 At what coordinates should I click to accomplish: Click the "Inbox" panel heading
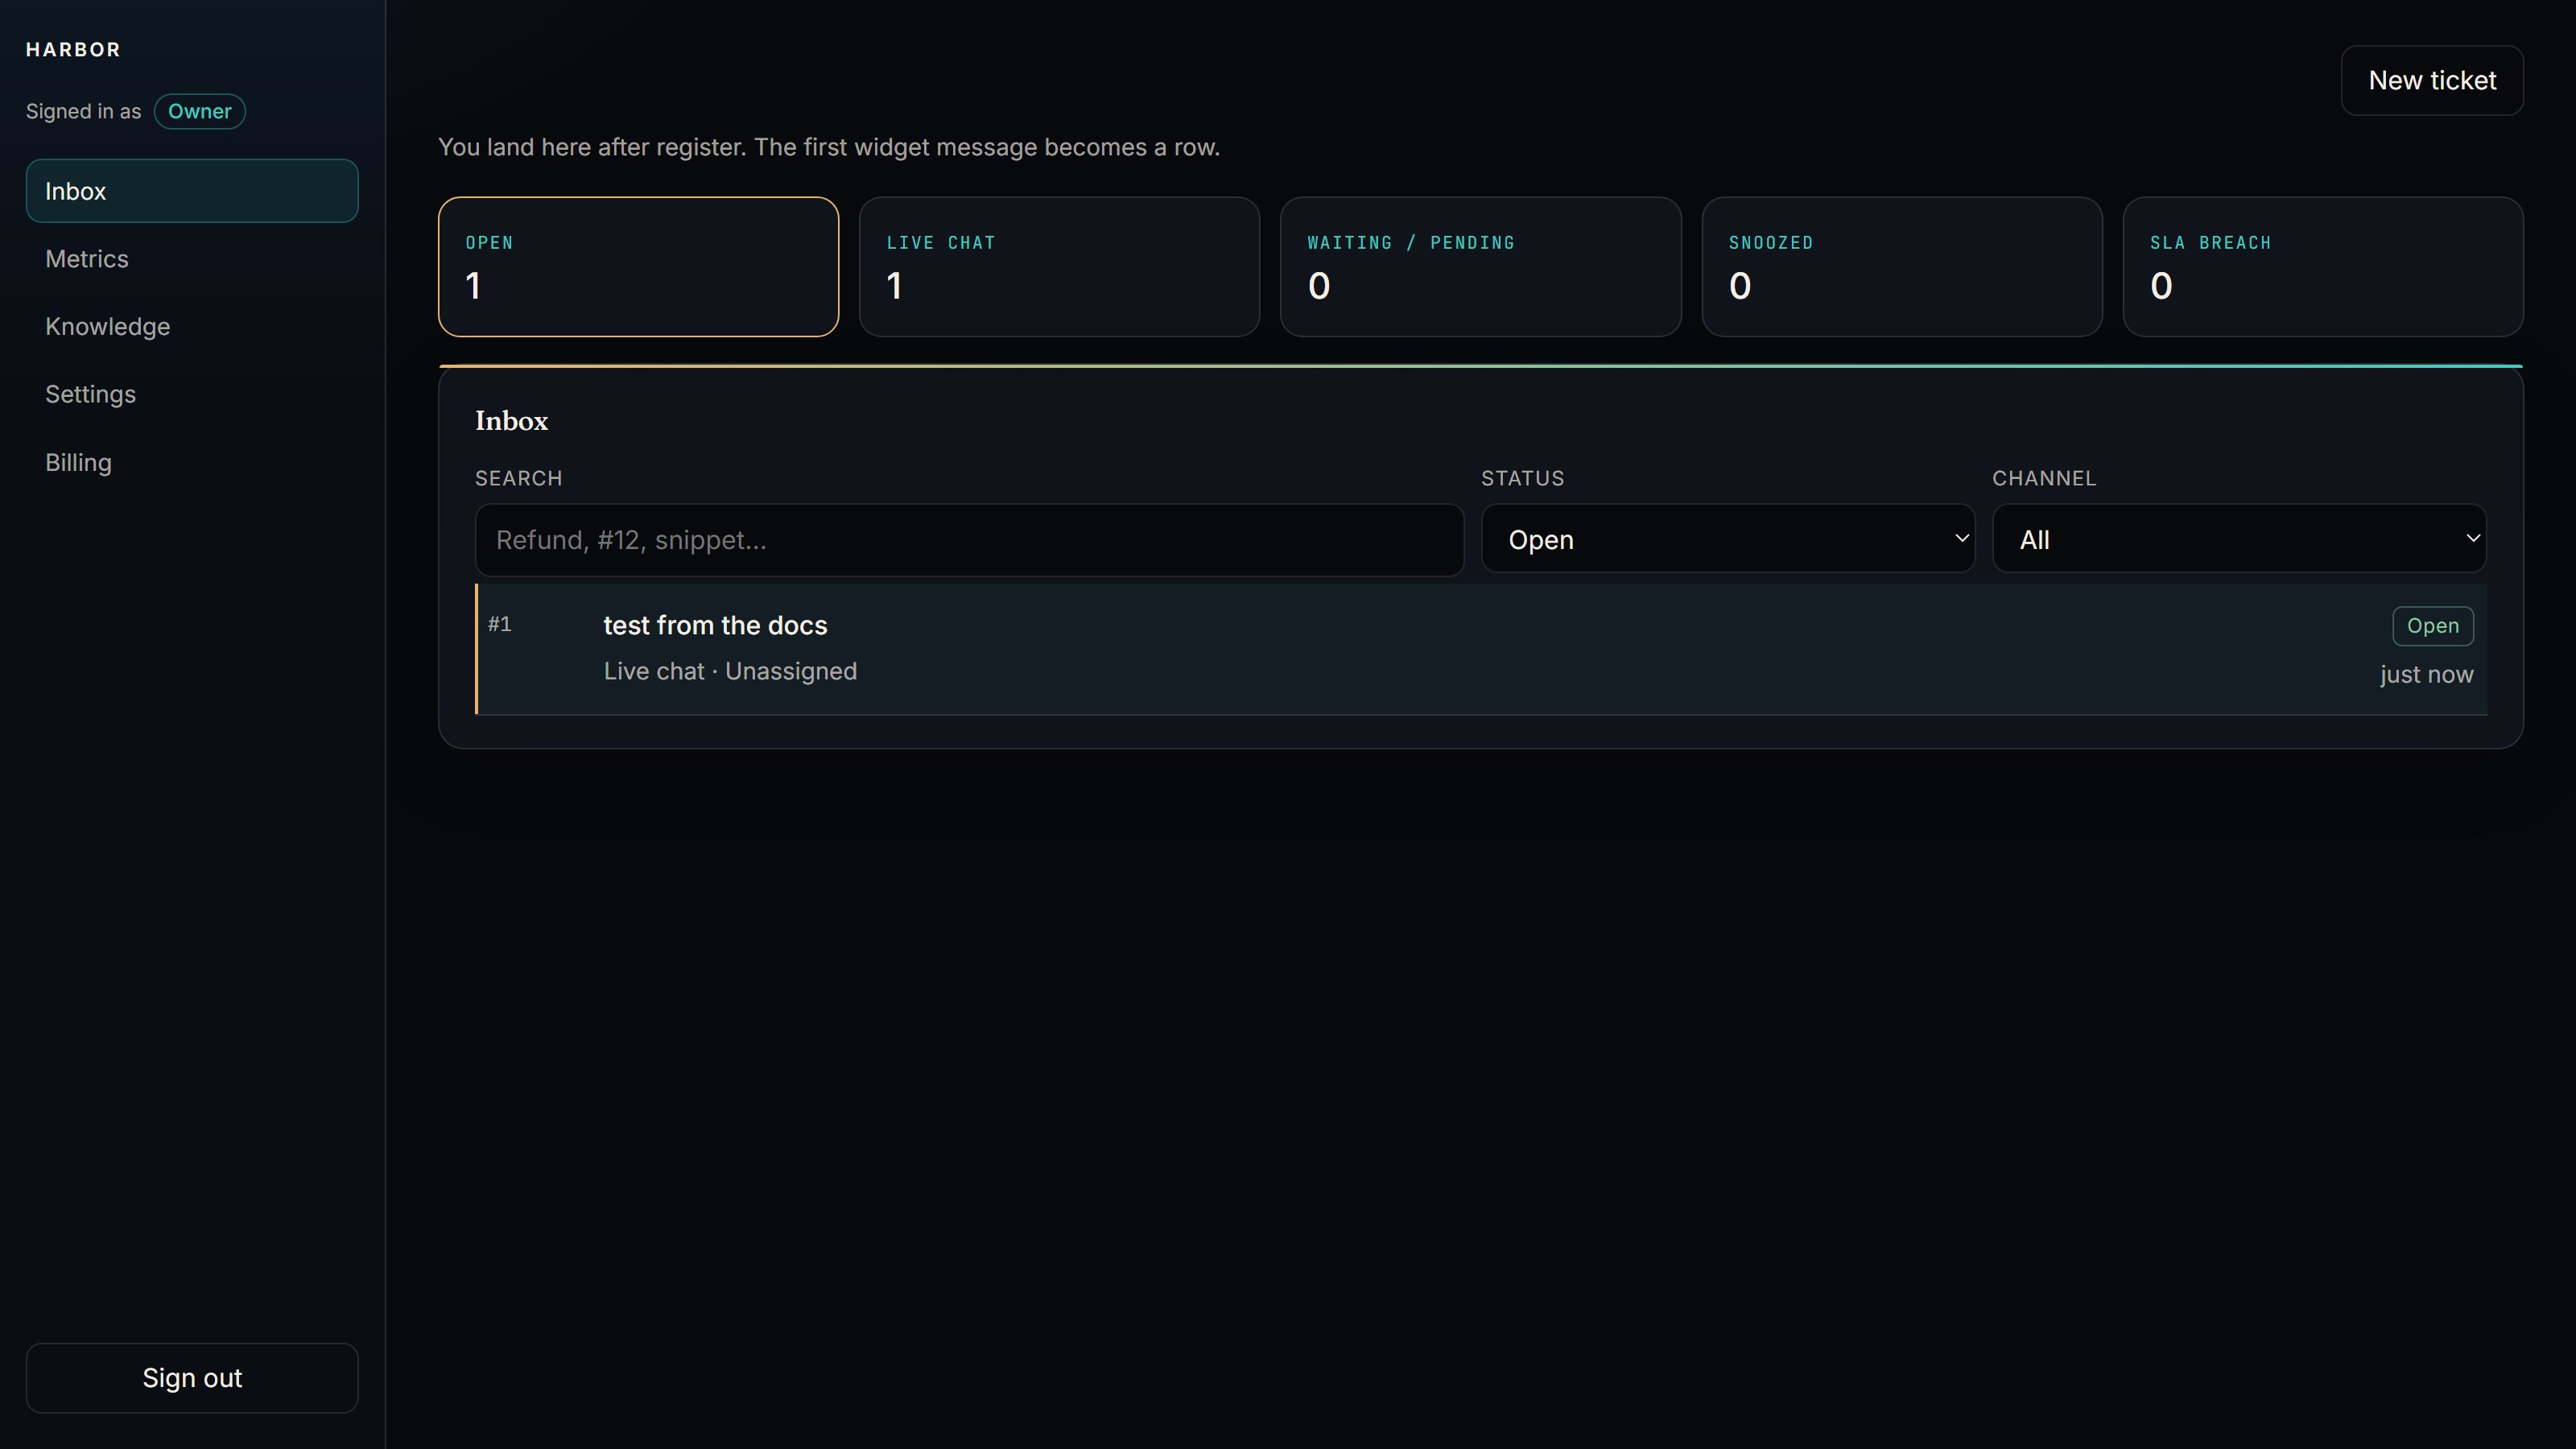coord(511,421)
